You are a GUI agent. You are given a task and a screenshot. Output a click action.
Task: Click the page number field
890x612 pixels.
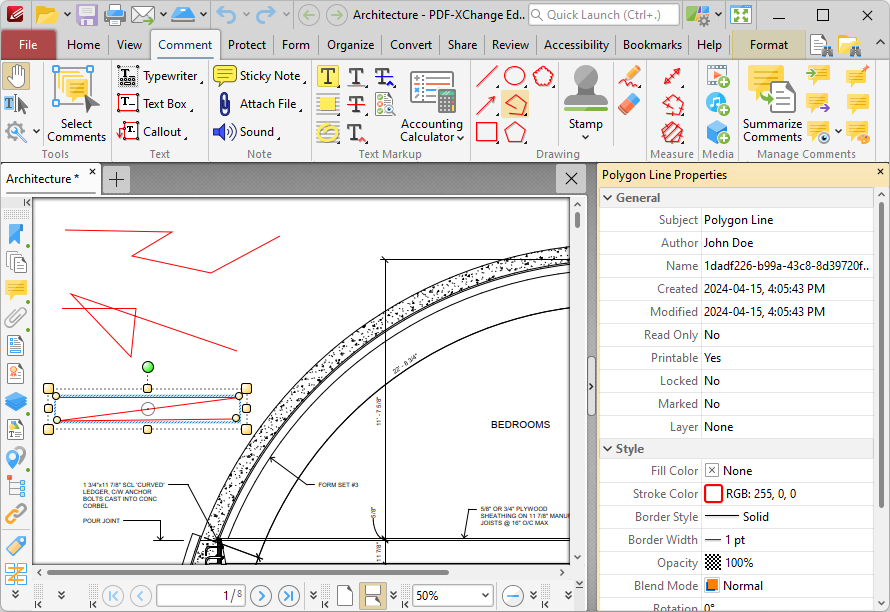click(201, 596)
